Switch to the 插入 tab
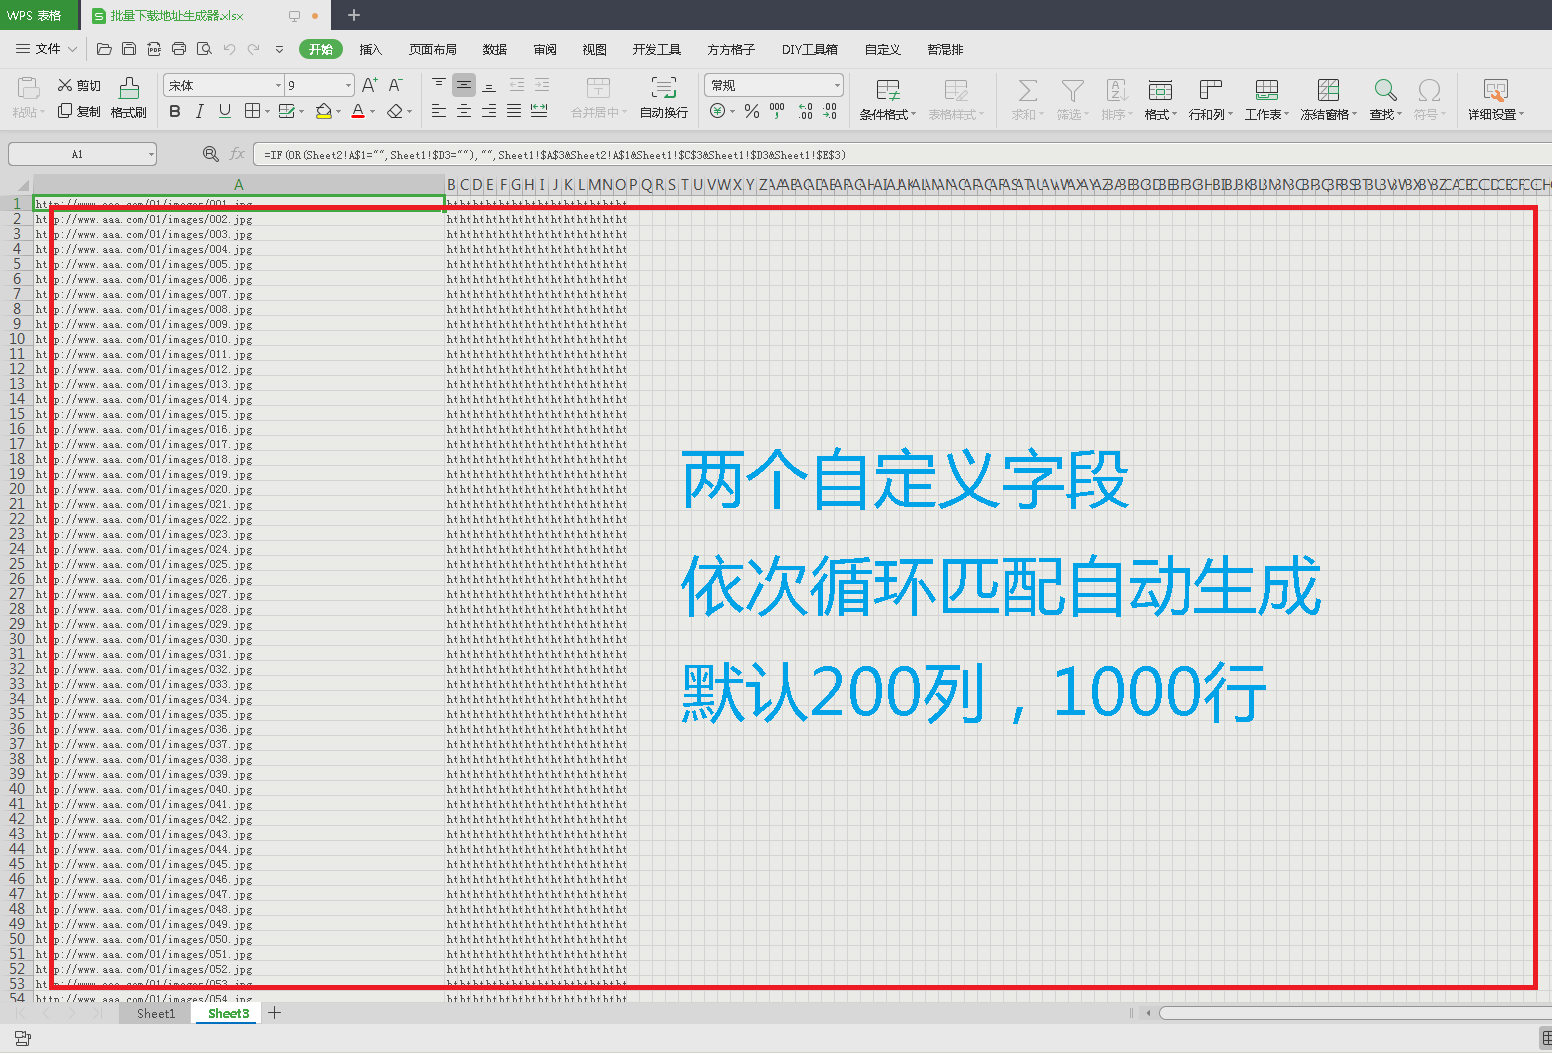The image size is (1552, 1054). click(x=371, y=49)
